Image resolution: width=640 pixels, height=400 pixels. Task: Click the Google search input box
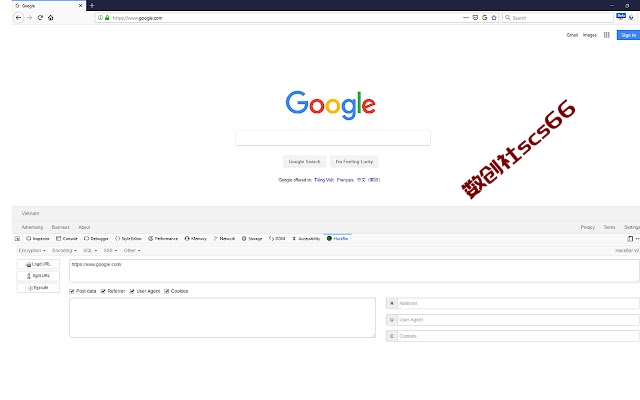[333, 138]
